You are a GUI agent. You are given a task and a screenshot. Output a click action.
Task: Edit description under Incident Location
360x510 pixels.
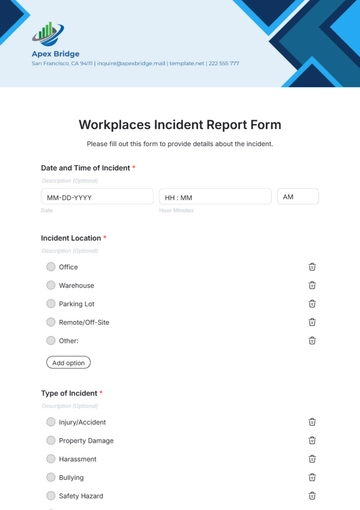[x=70, y=251]
